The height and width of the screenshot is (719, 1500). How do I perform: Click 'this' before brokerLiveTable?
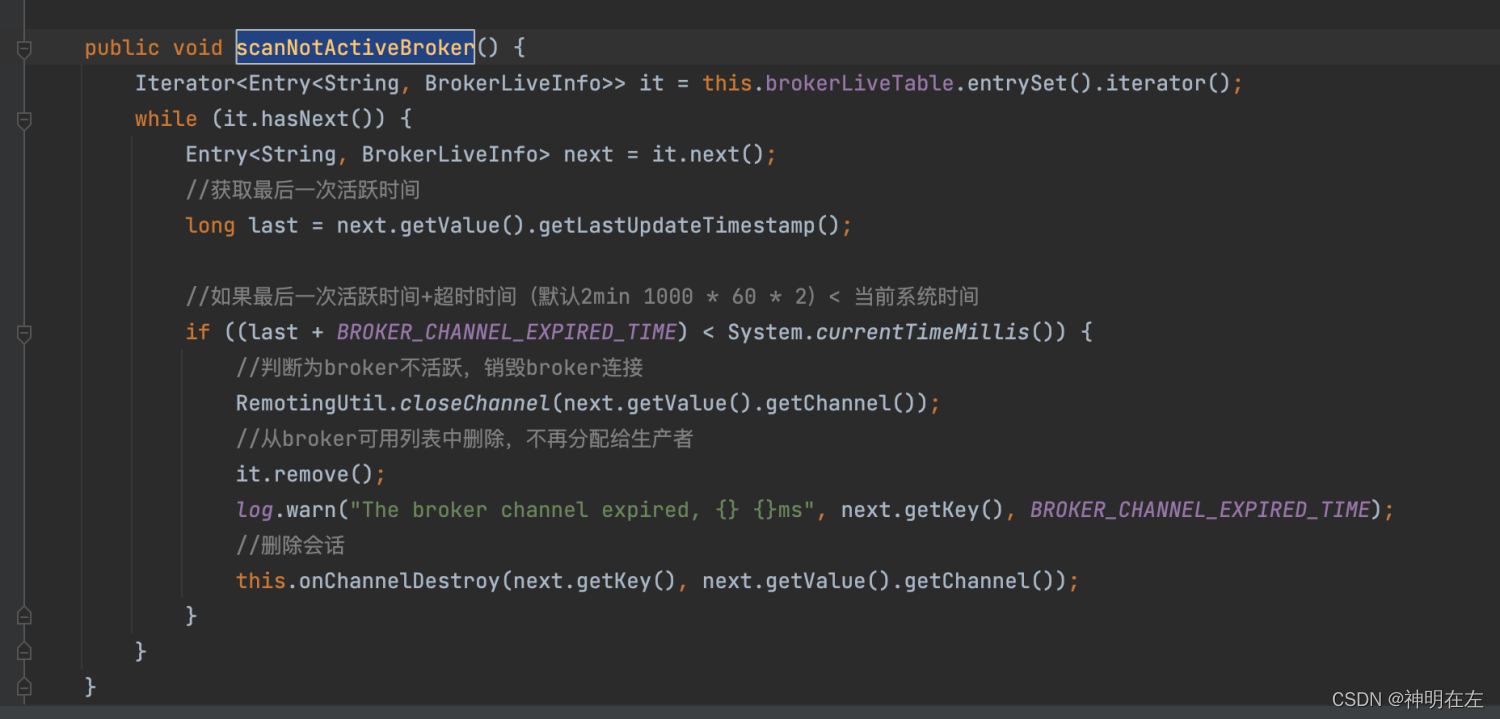pos(727,83)
